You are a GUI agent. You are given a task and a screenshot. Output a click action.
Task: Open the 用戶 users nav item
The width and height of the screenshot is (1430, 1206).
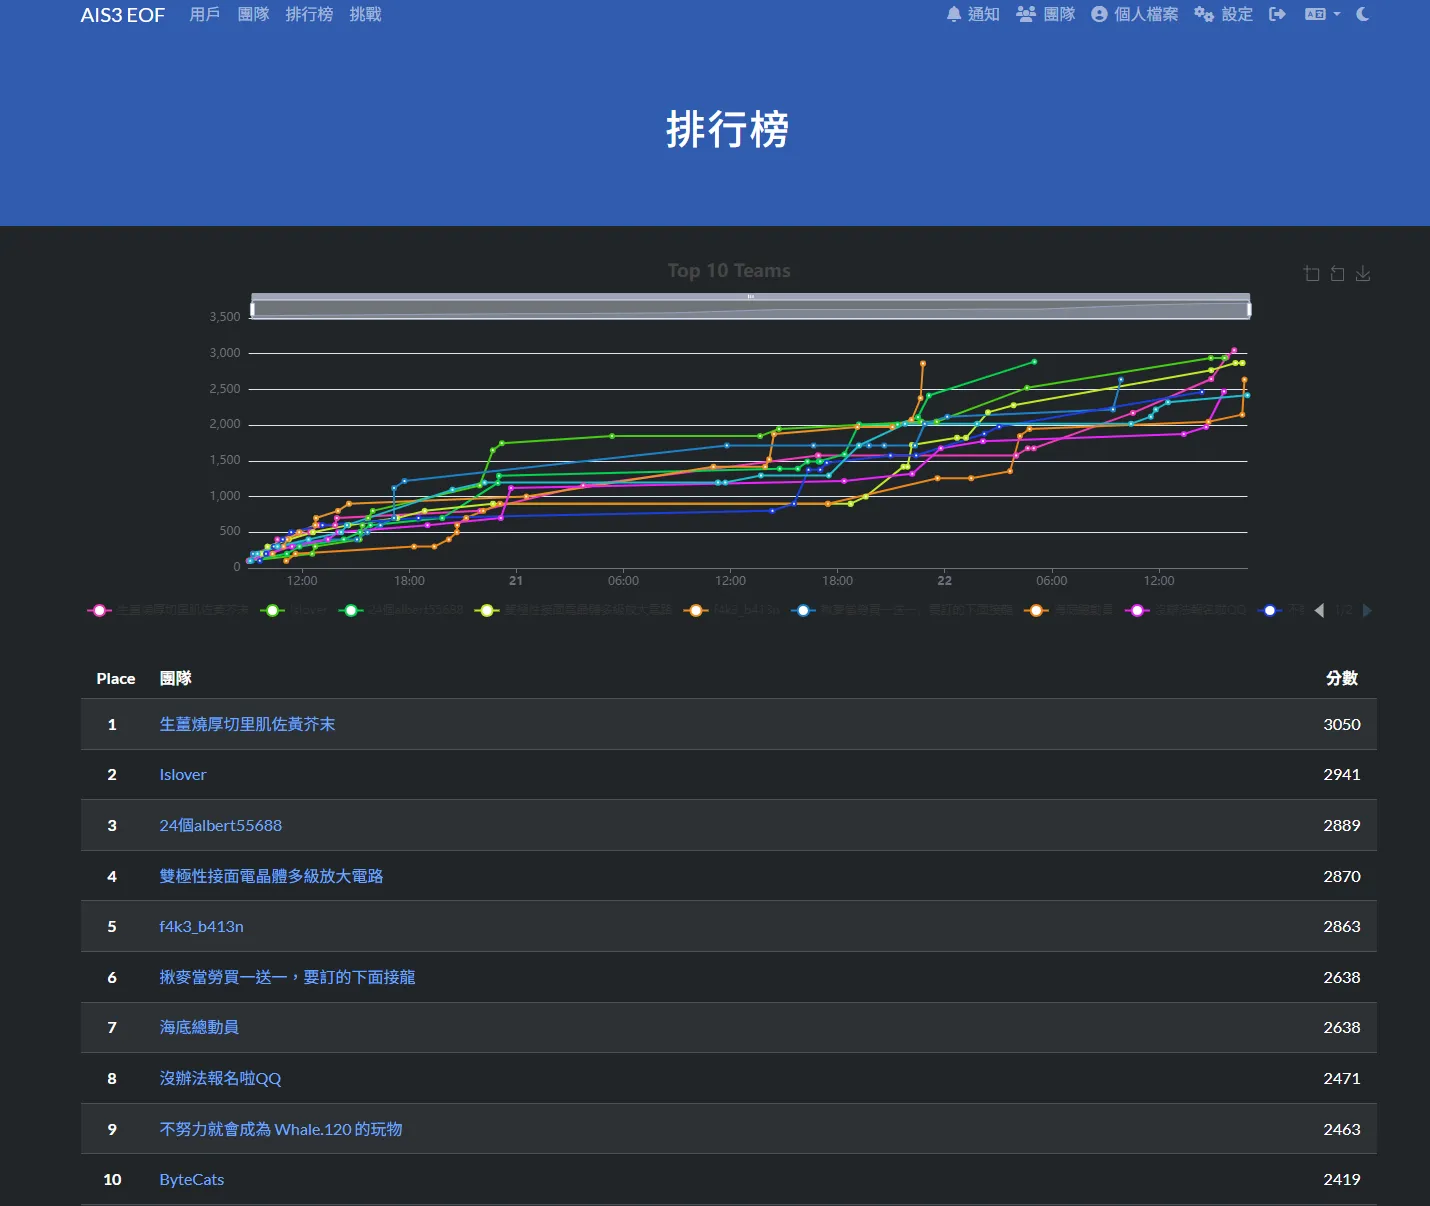pyautogui.click(x=204, y=14)
